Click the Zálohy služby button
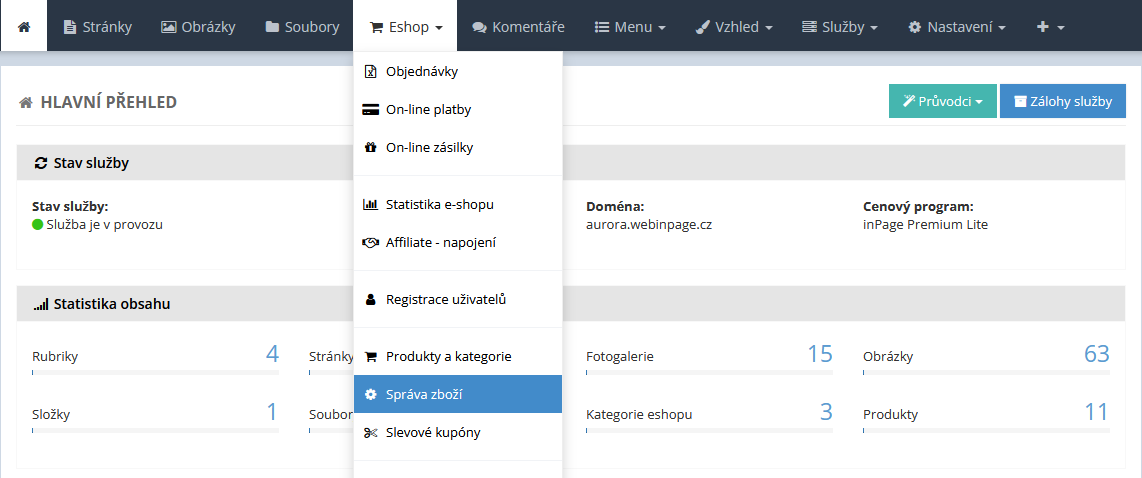The width and height of the screenshot is (1142, 478). coord(1062,101)
